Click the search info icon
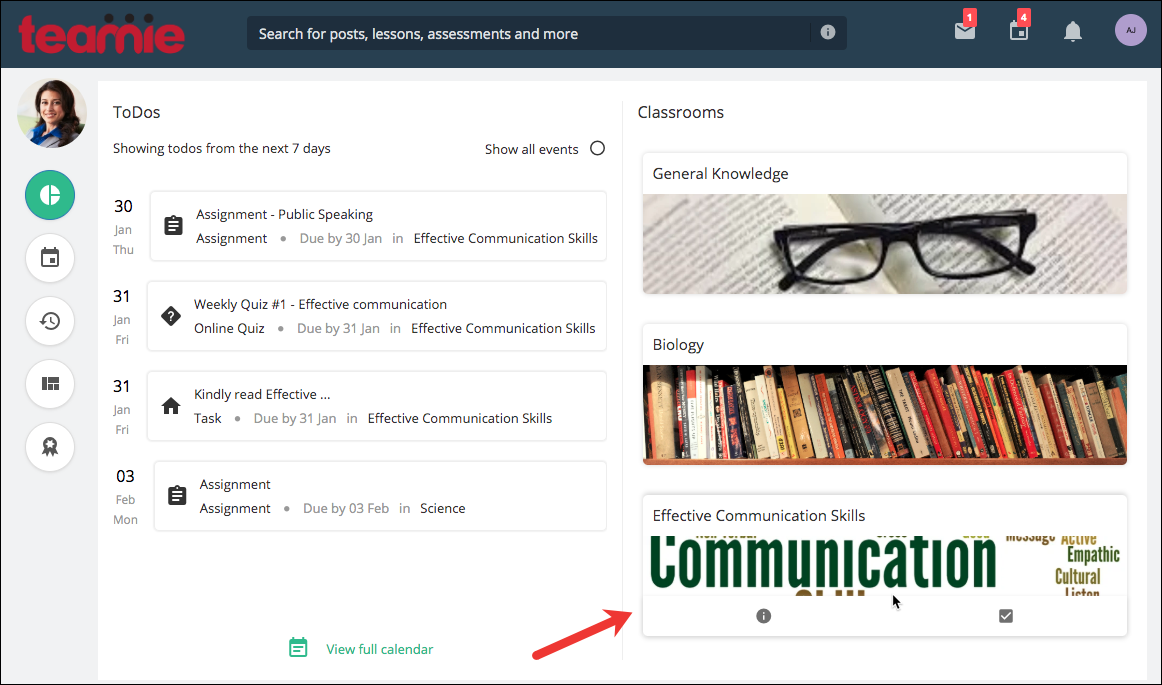This screenshot has height=685, width=1162. click(828, 33)
